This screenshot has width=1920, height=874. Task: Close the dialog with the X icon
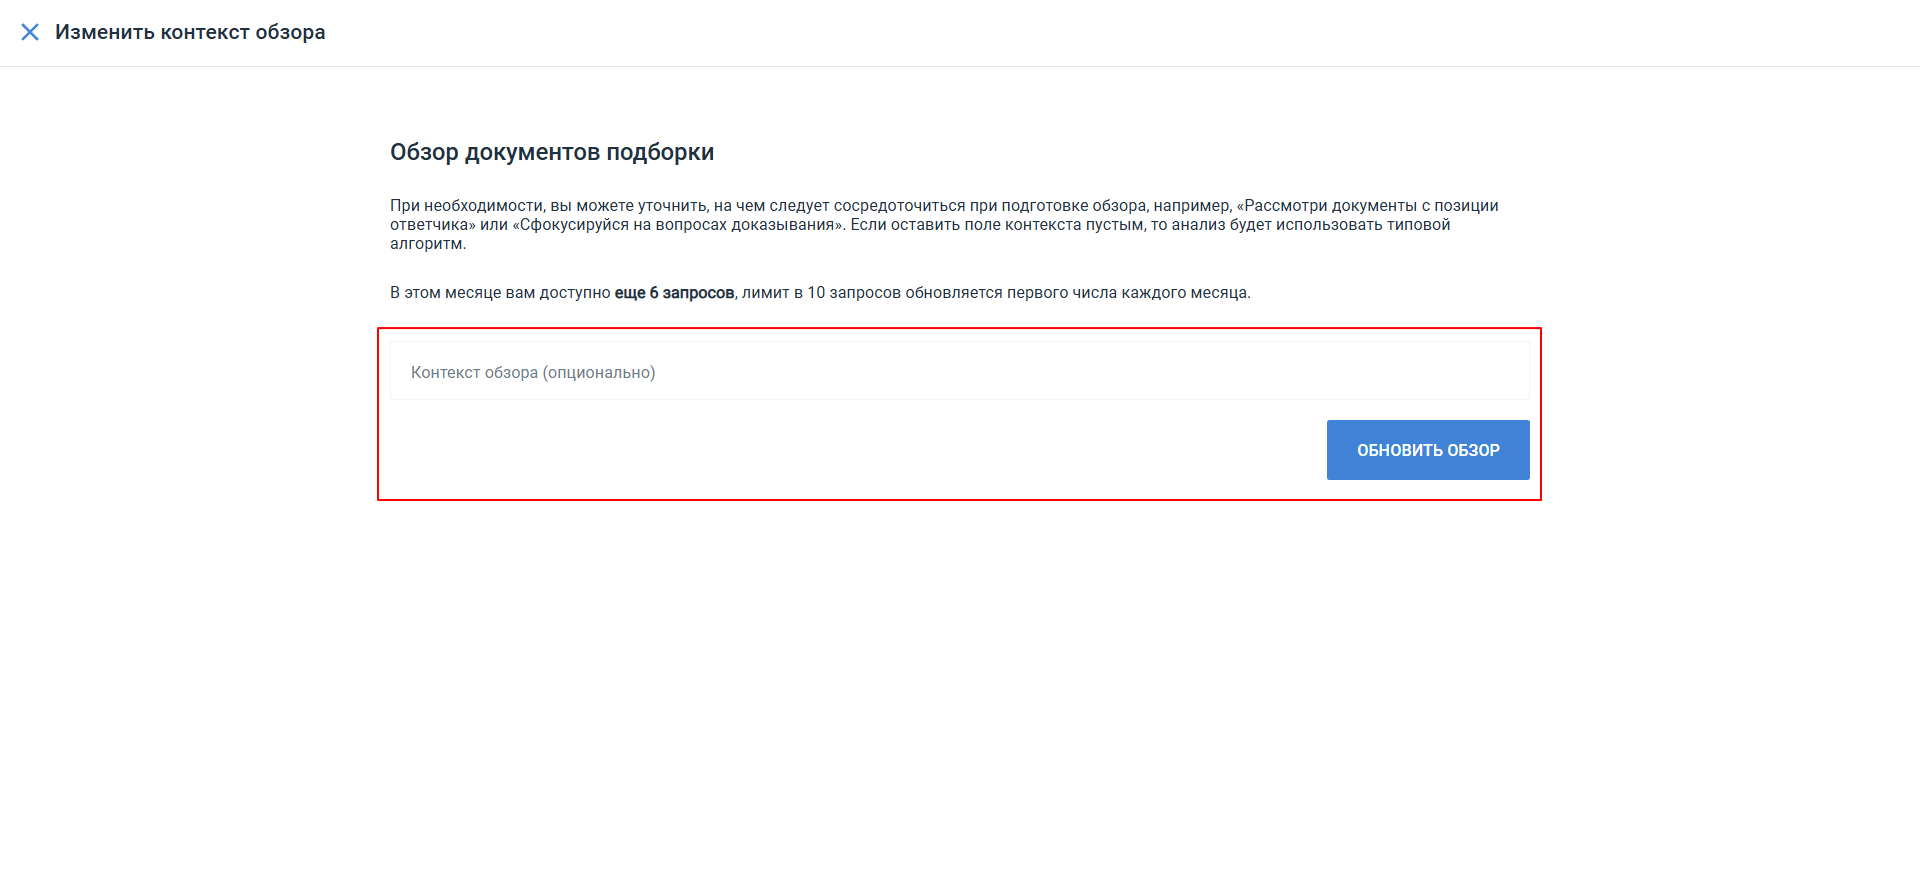pyautogui.click(x=30, y=32)
